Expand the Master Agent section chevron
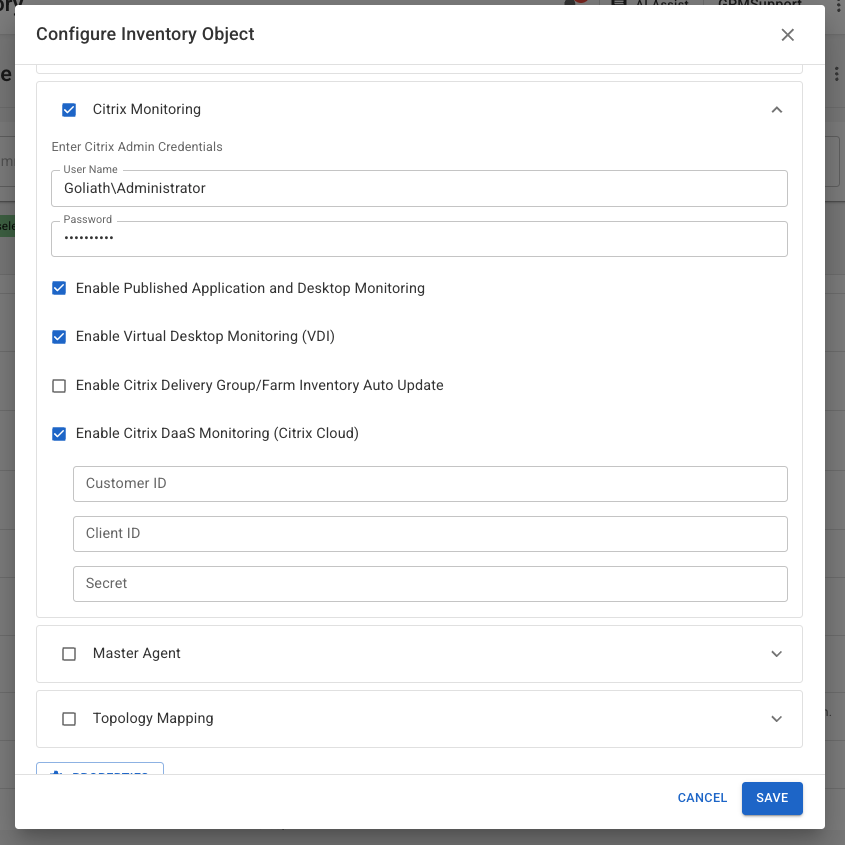 tap(777, 654)
